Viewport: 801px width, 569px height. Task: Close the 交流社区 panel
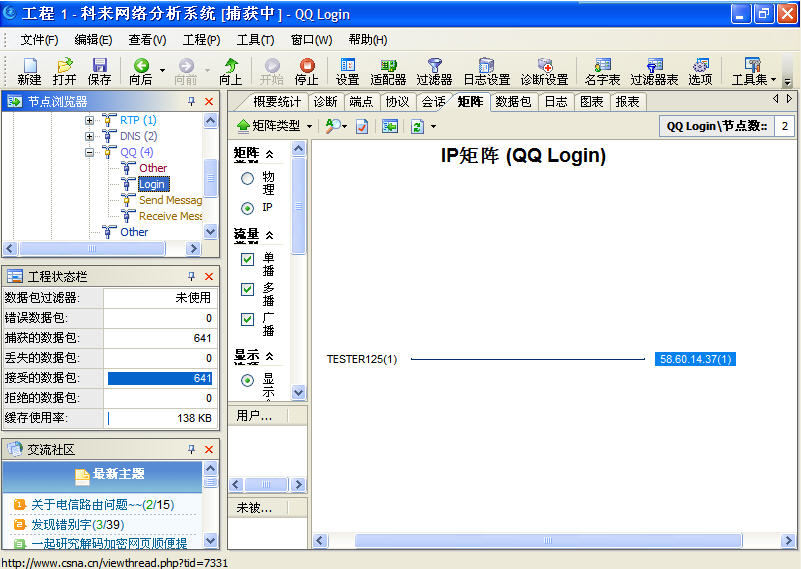click(209, 449)
